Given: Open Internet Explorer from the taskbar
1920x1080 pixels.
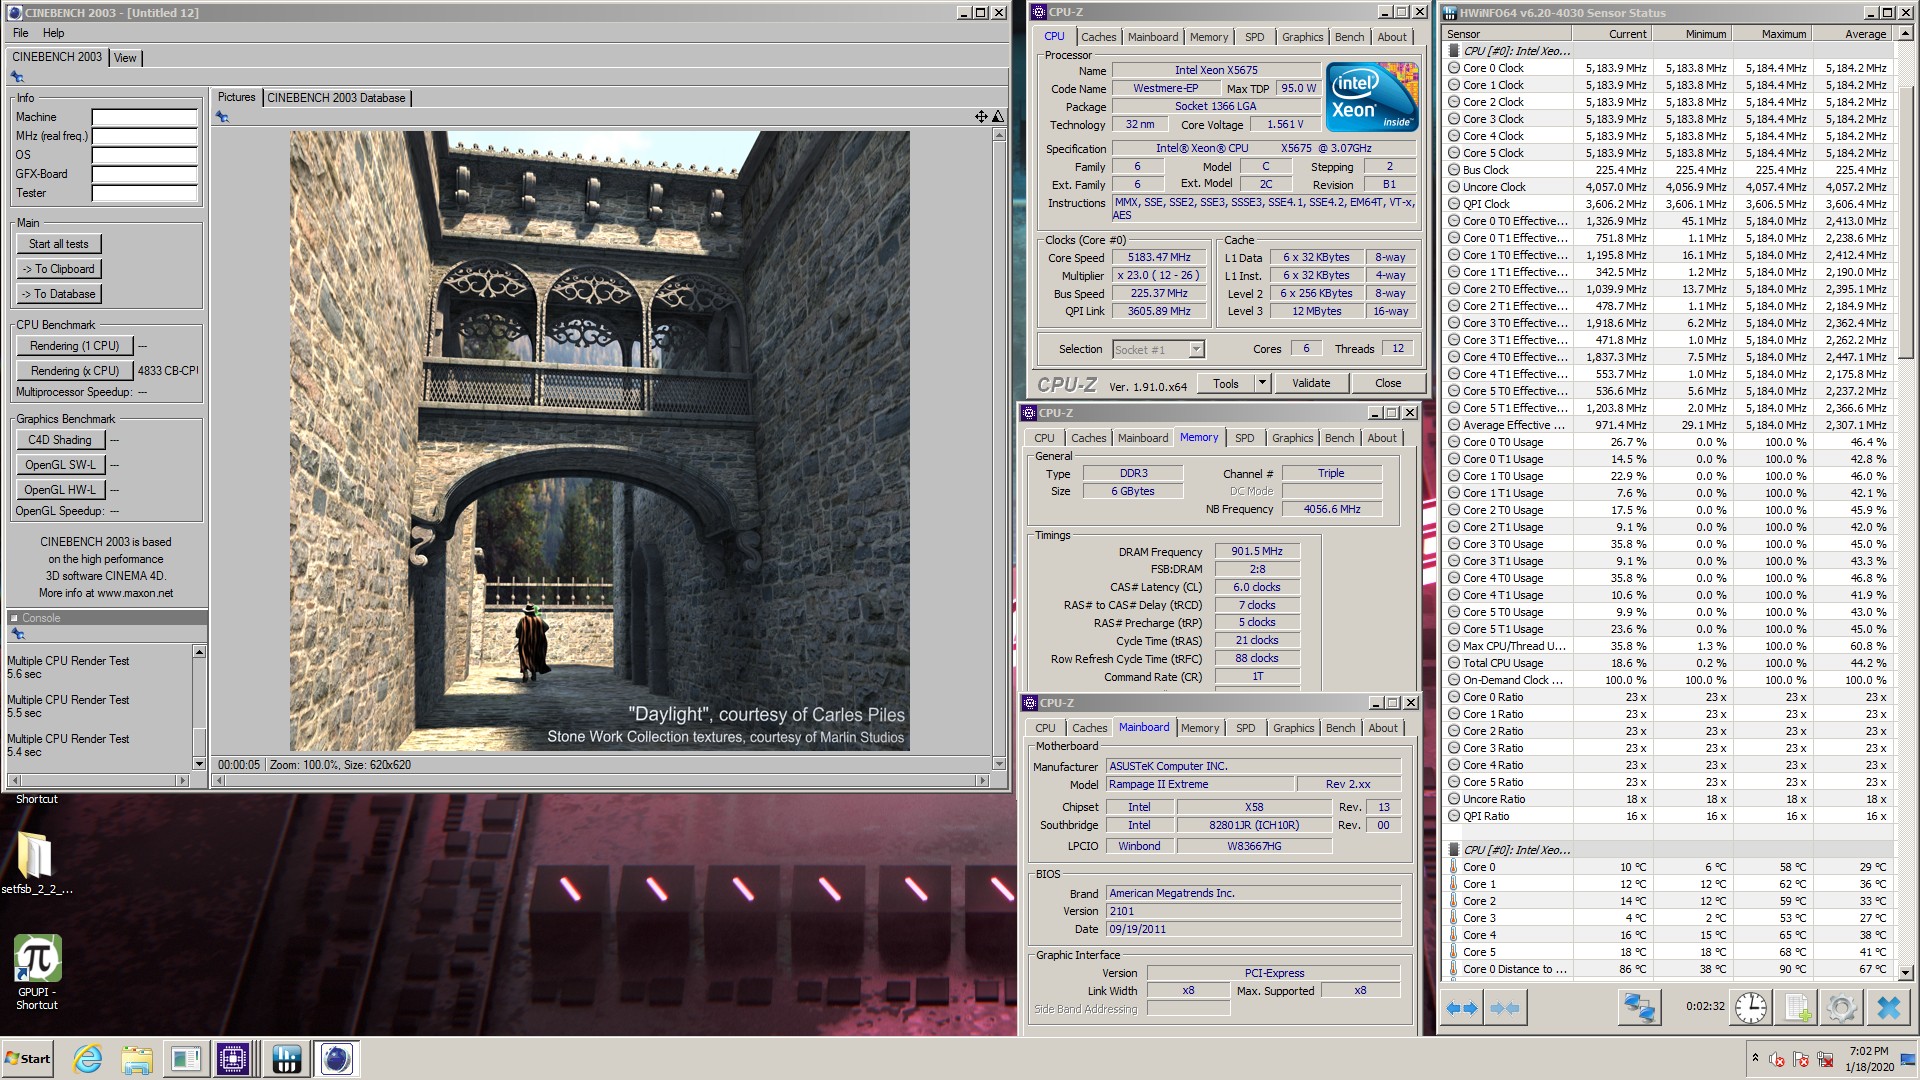Looking at the screenshot, I should point(88,1059).
